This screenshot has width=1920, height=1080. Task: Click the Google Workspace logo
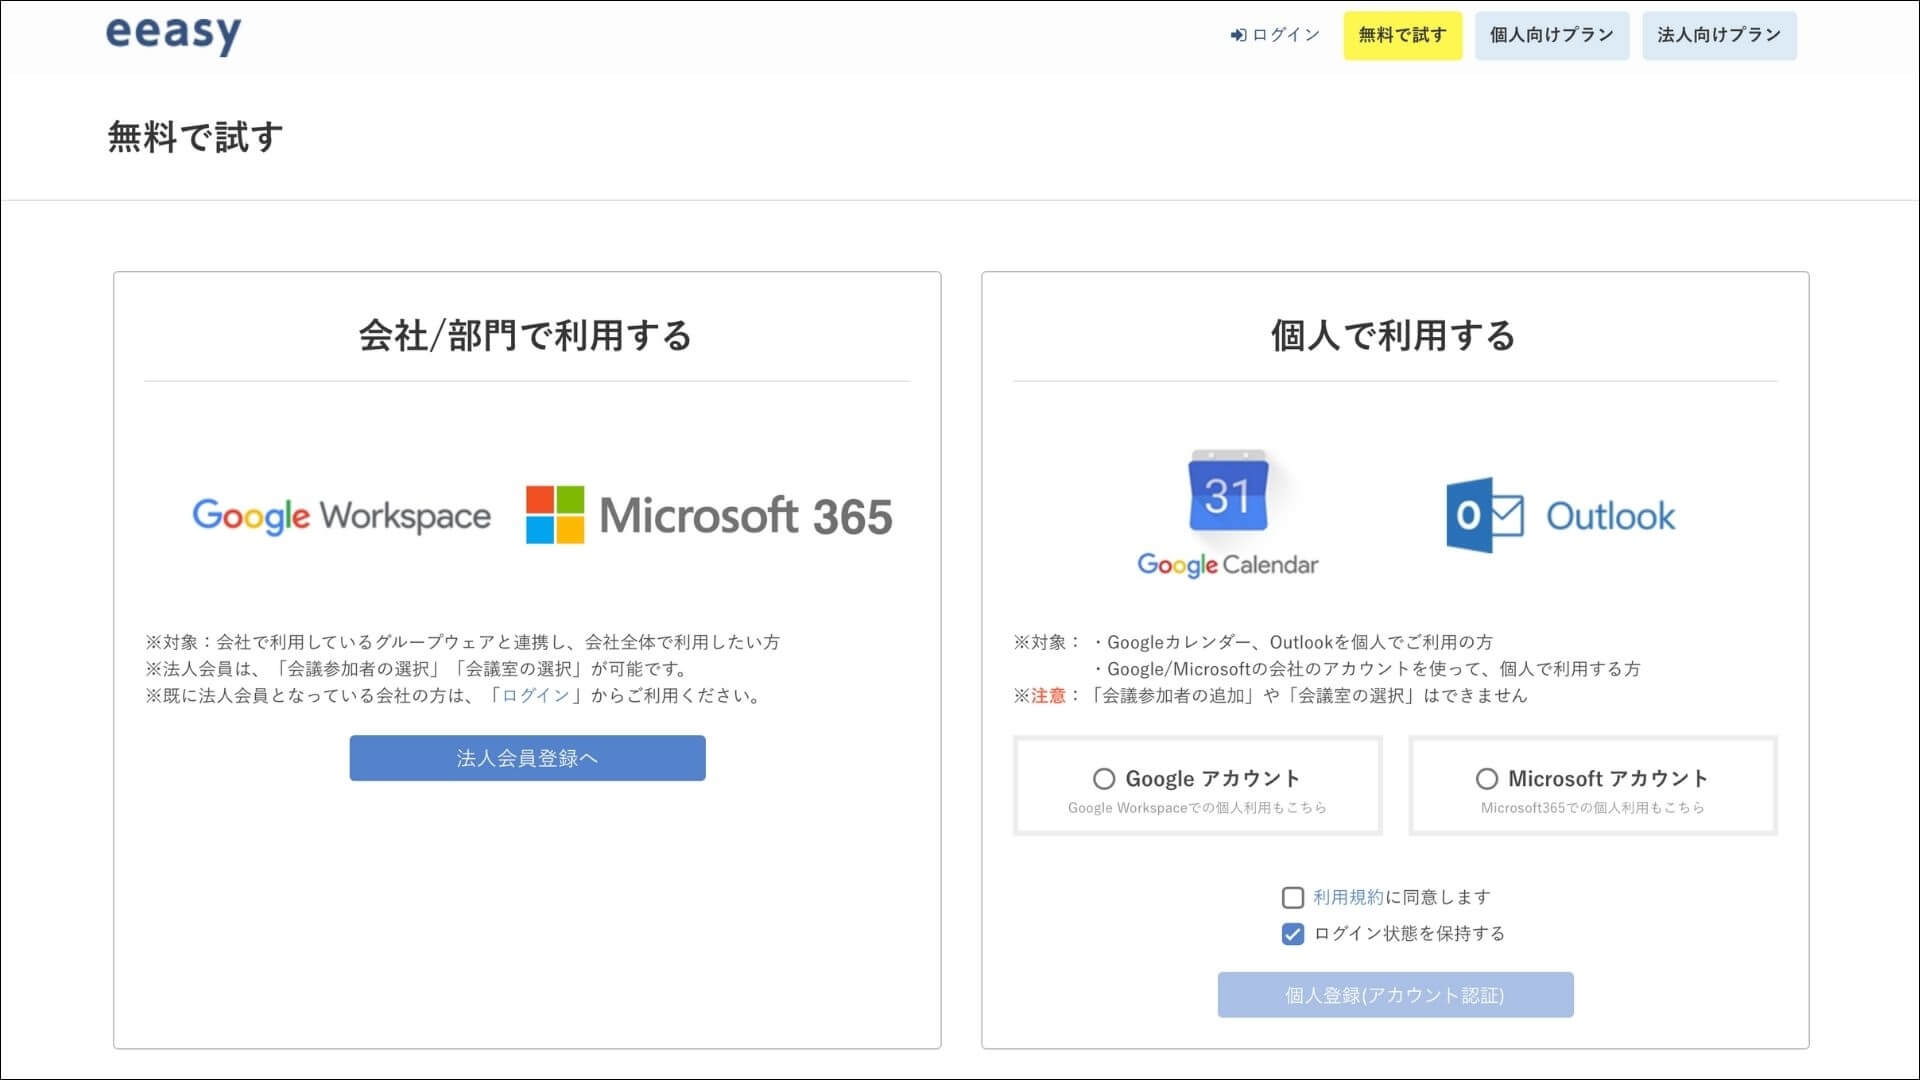point(340,516)
